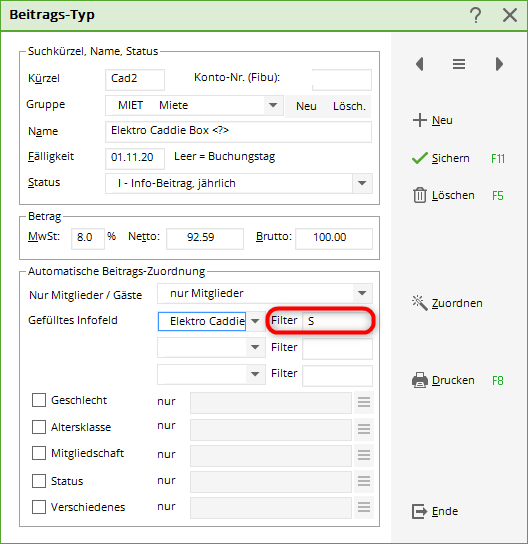
Task: Go to previous record with left arrow
Action: pyautogui.click(x=420, y=64)
